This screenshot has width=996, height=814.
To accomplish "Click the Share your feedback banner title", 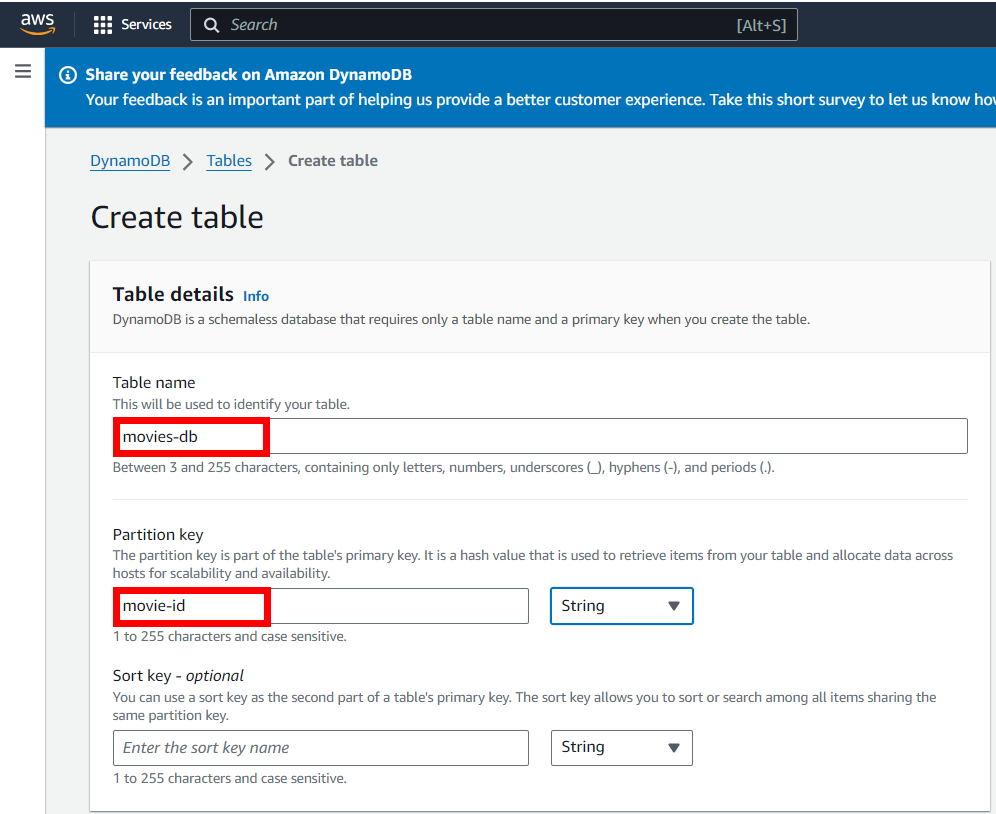I will click(248, 75).
